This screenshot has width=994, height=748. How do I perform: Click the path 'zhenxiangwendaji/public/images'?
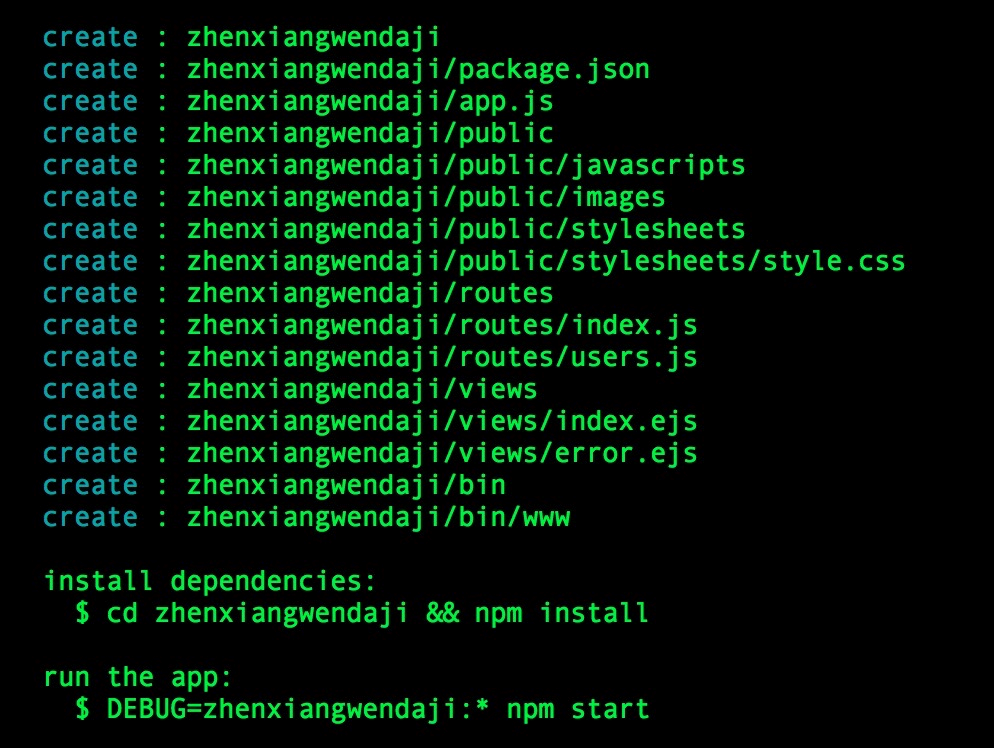(x=426, y=198)
